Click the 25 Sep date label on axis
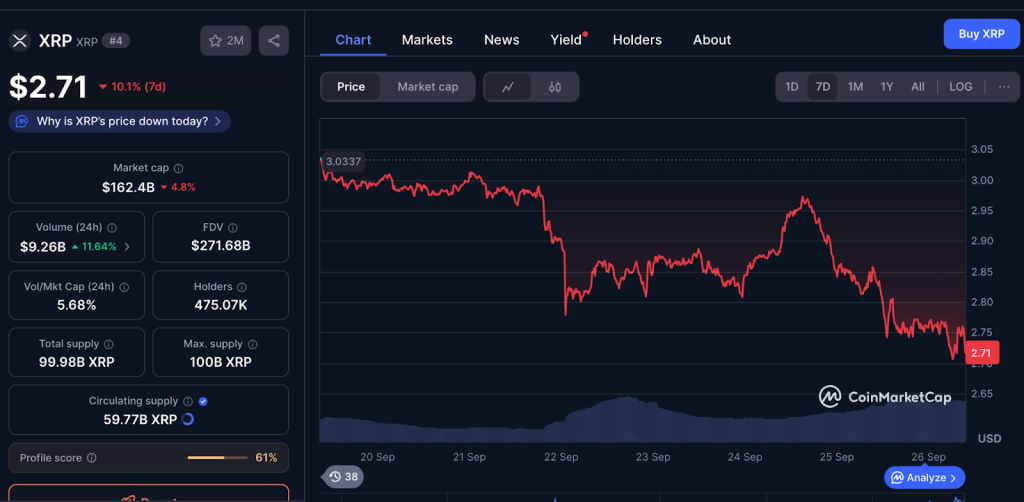This screenshot has width=1024, height=502. [836, 457]
